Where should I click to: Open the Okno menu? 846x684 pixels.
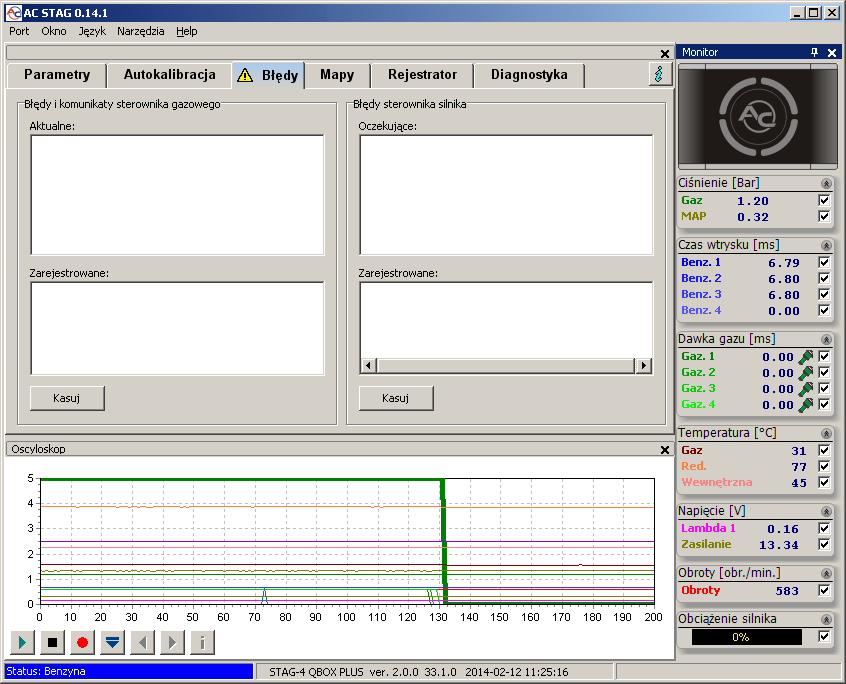pos(54,31)
